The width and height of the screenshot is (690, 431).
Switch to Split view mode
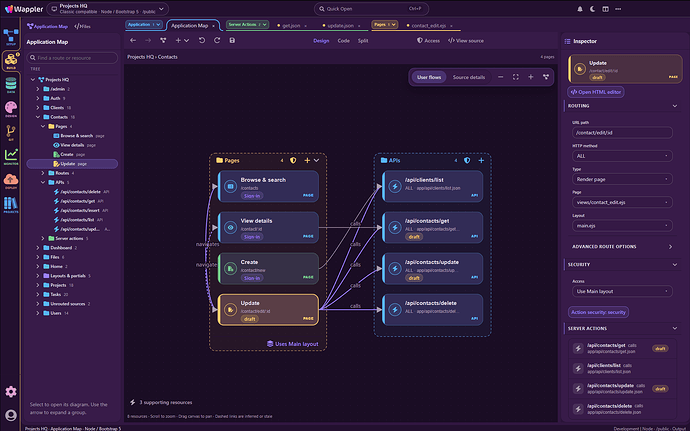pyautogui.click(x=363, y=41)
